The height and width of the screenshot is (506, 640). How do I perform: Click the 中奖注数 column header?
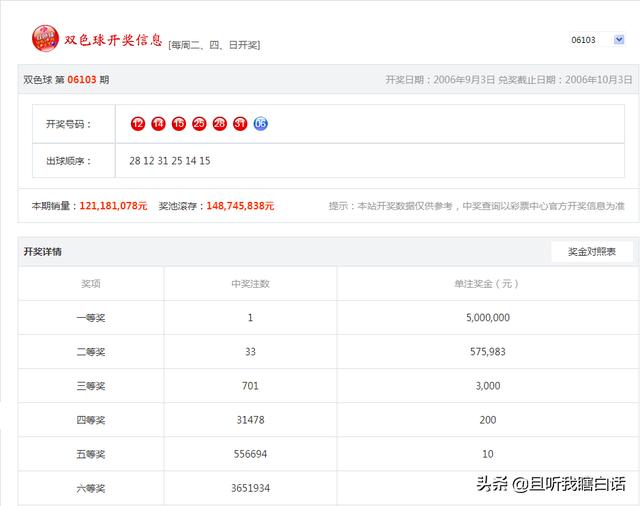(250, 284)
